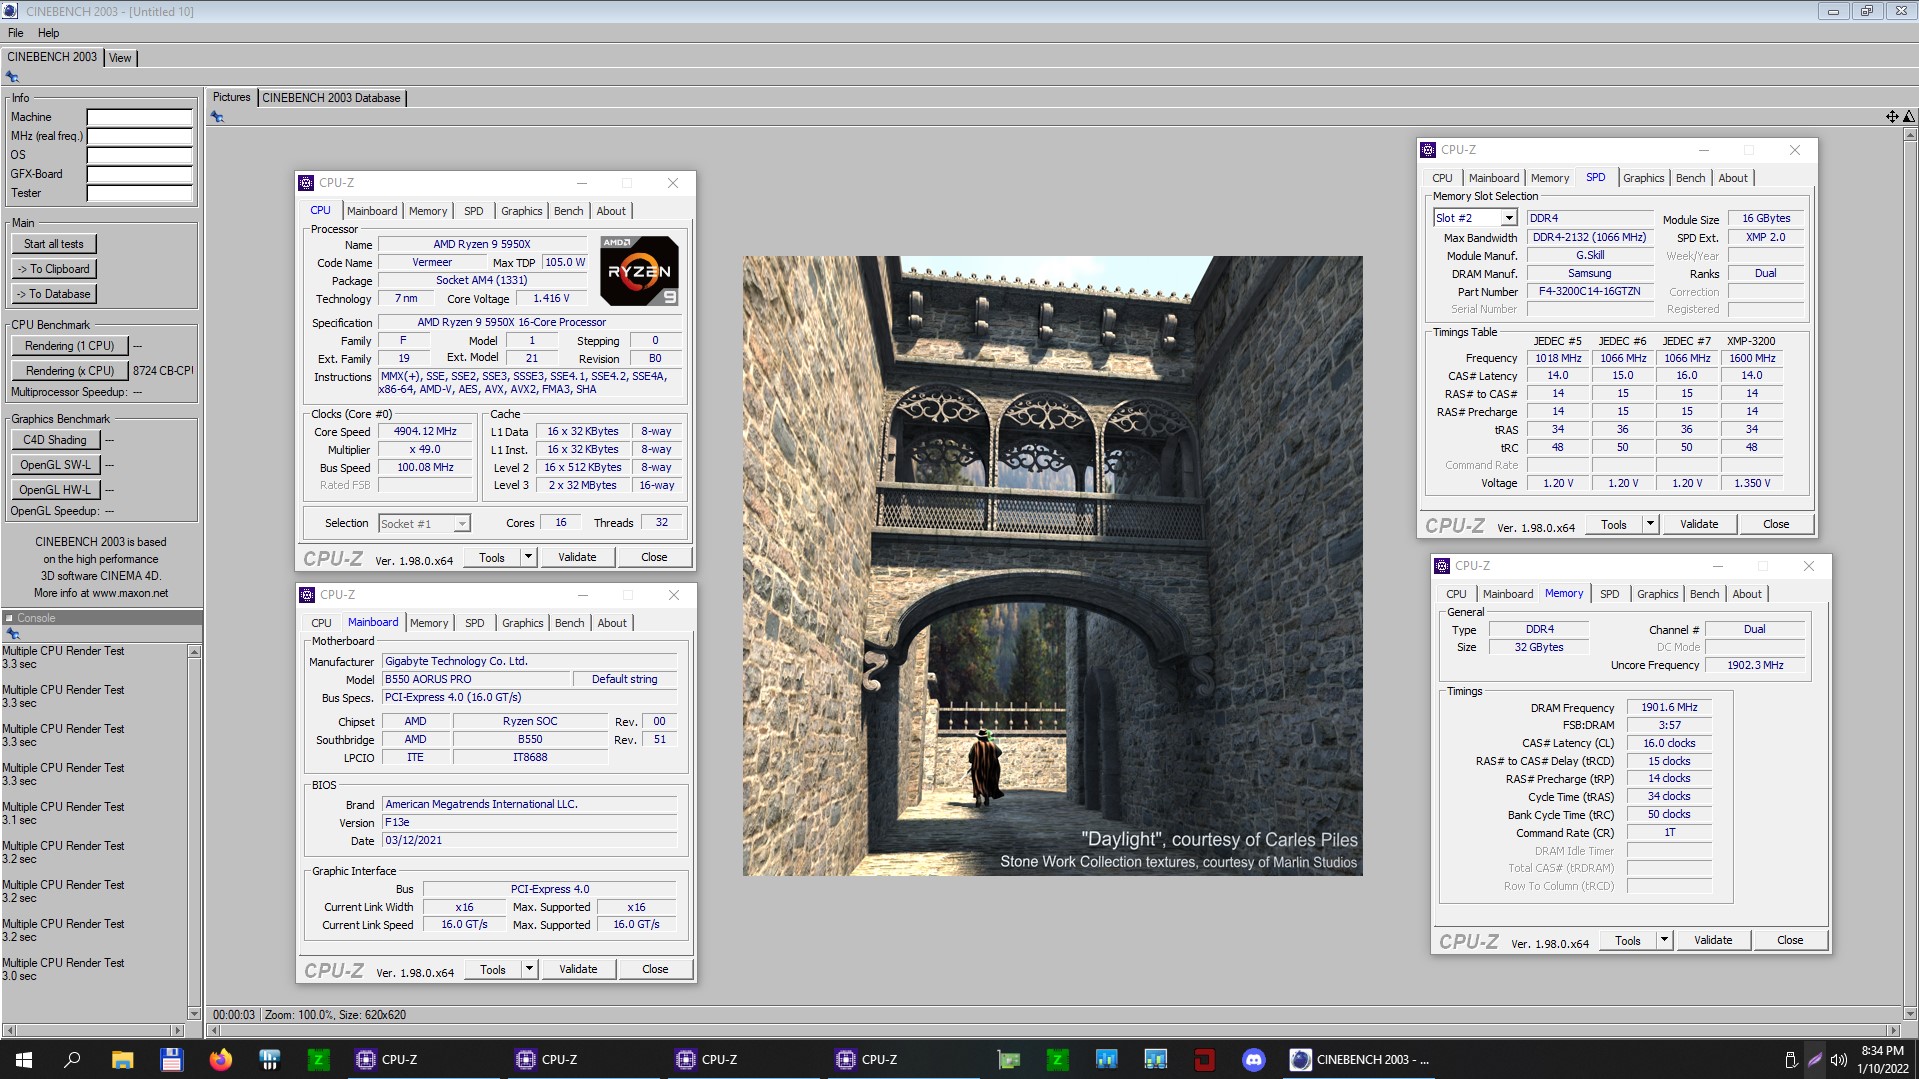Click the To Database button
Image resolution: width=1919 pixels, height=1079 pixels.
(x=54, y=294)
